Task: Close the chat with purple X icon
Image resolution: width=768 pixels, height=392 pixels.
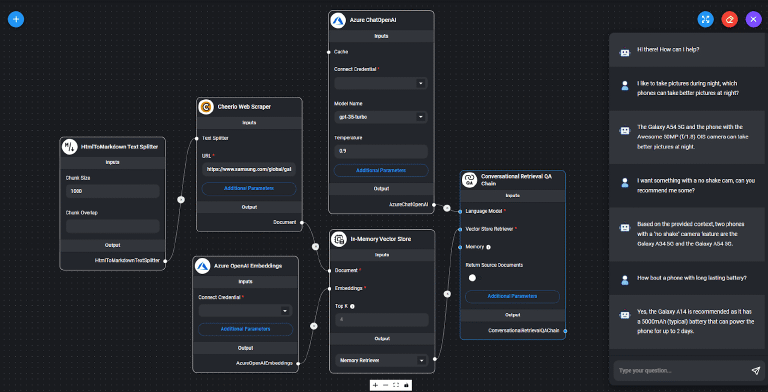Action: [753, 19]
